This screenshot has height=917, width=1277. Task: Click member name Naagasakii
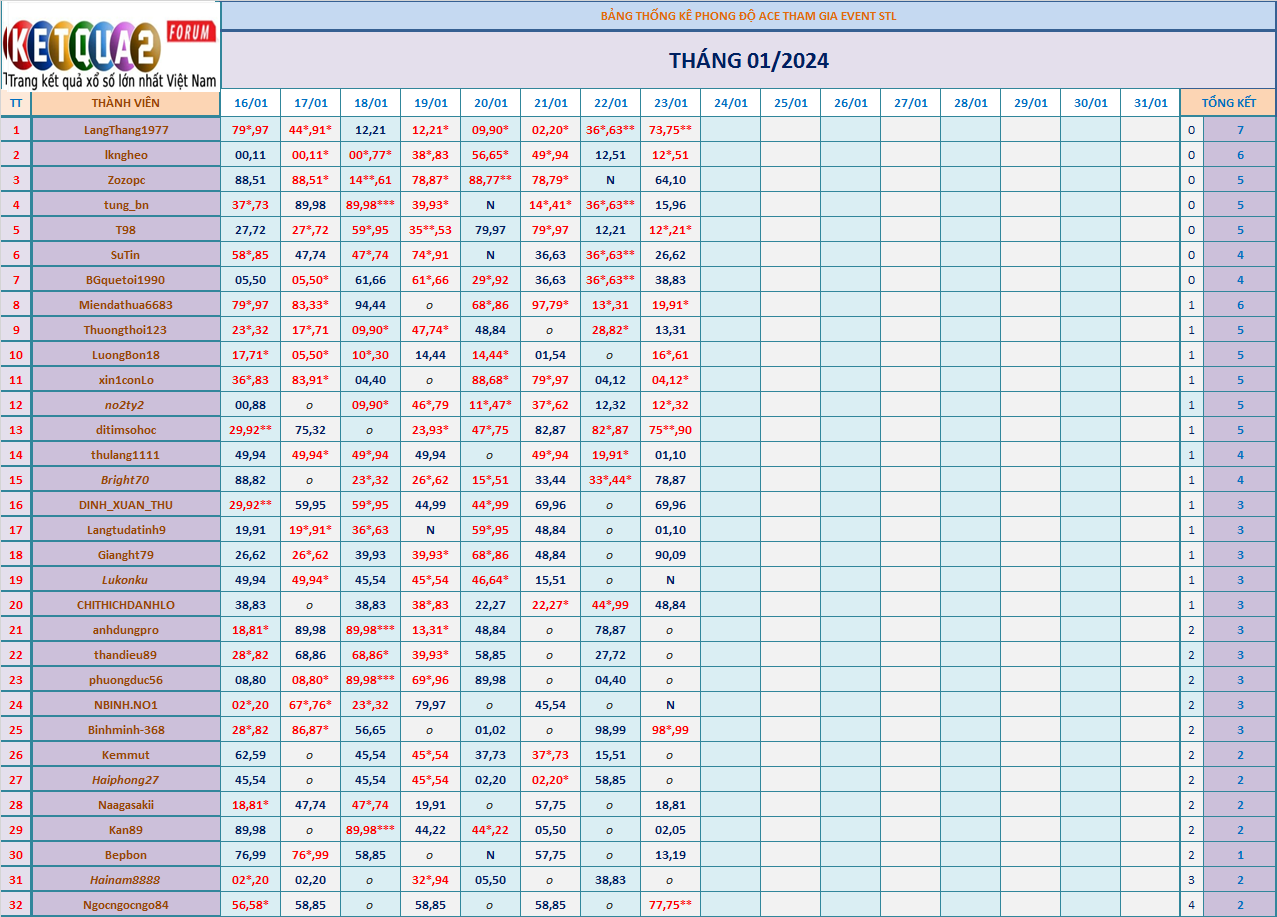tap(126, 805)
